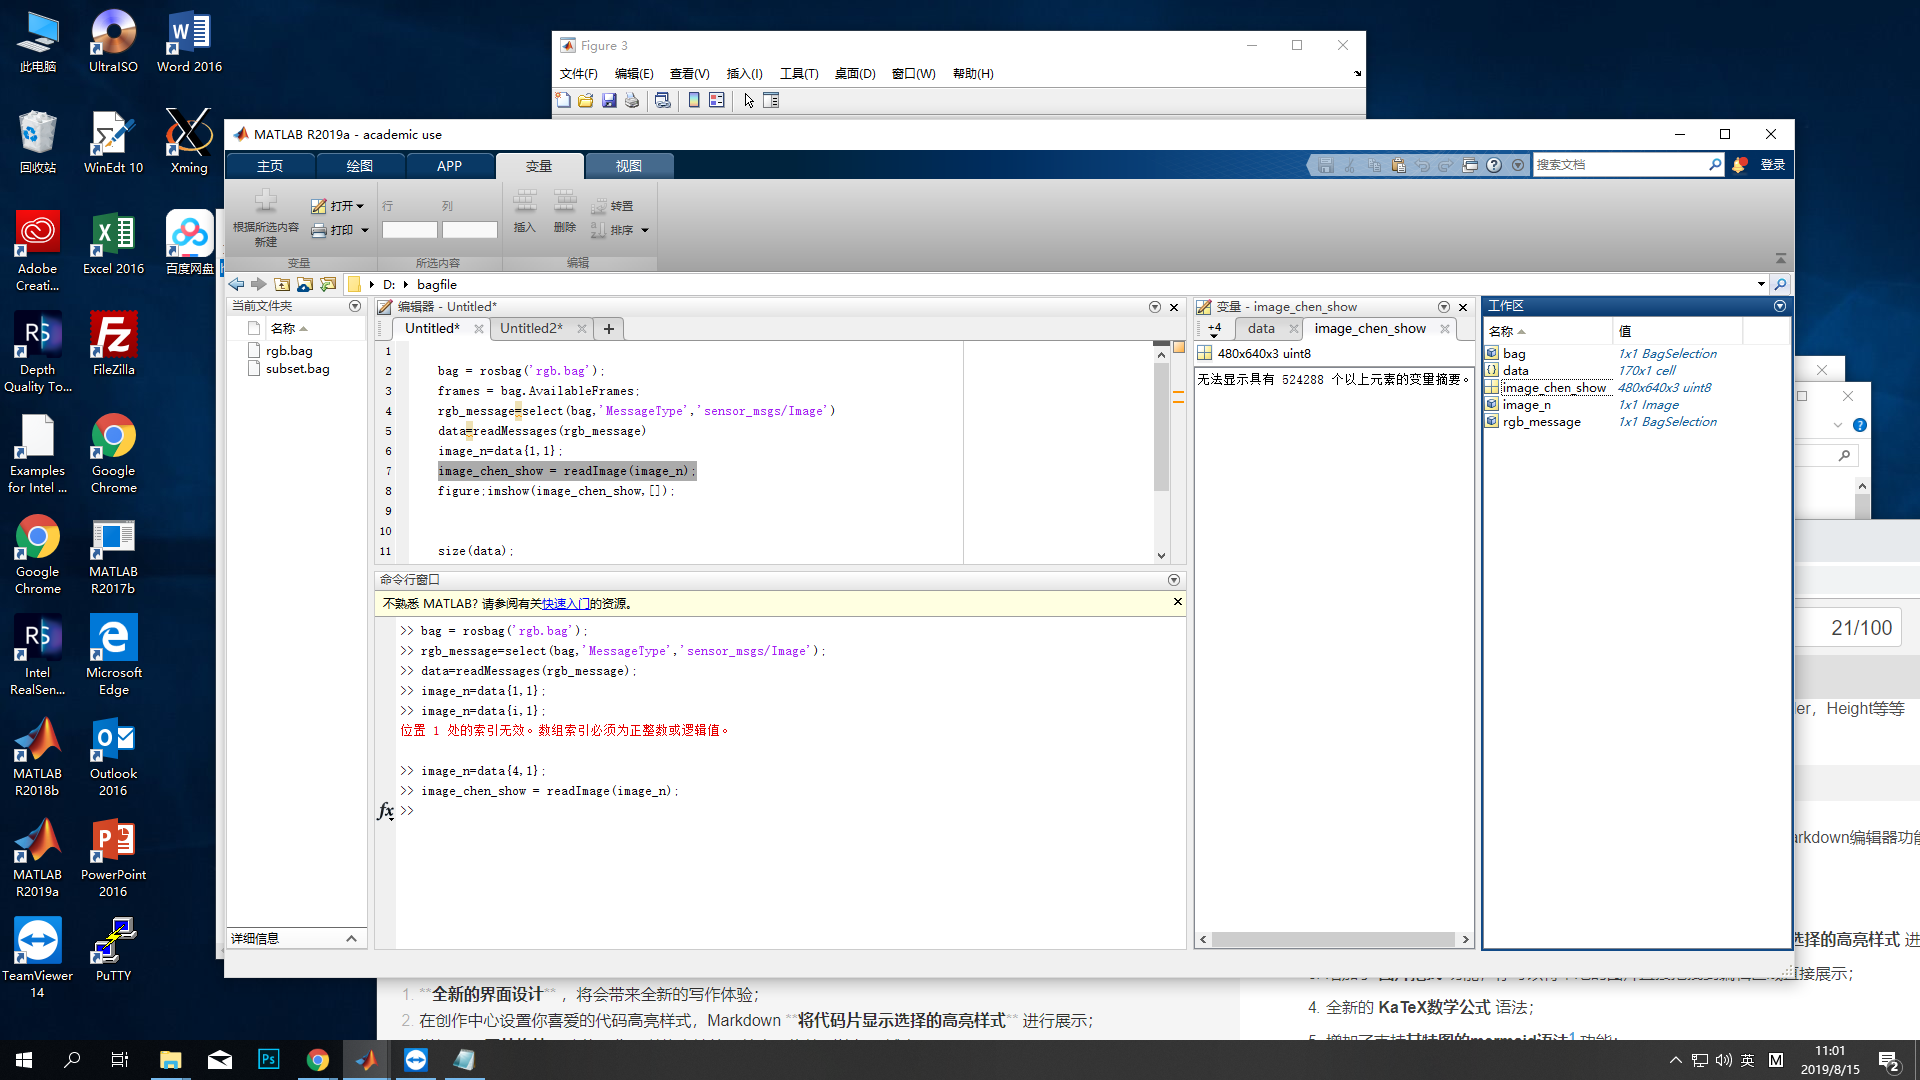
Task: Click the Paste icon in quick access toolbar
Action: point(1398,166)
